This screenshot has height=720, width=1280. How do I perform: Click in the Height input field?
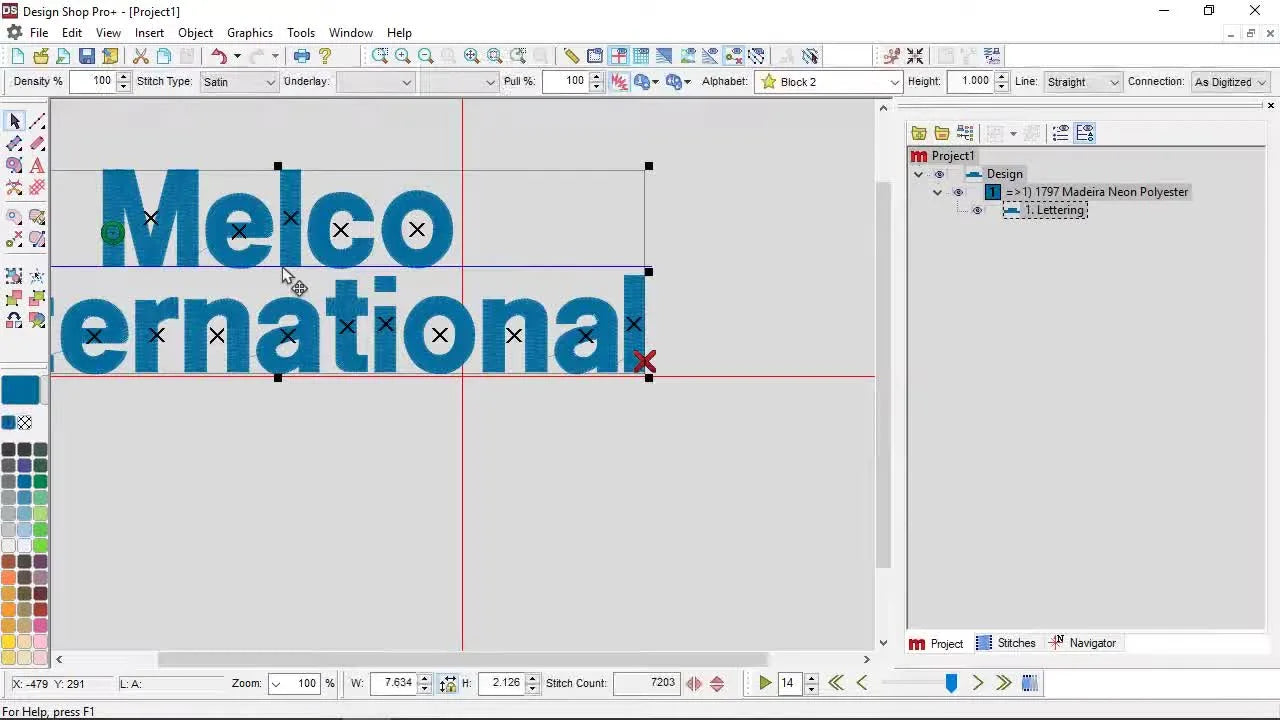(x=972, y=81)
